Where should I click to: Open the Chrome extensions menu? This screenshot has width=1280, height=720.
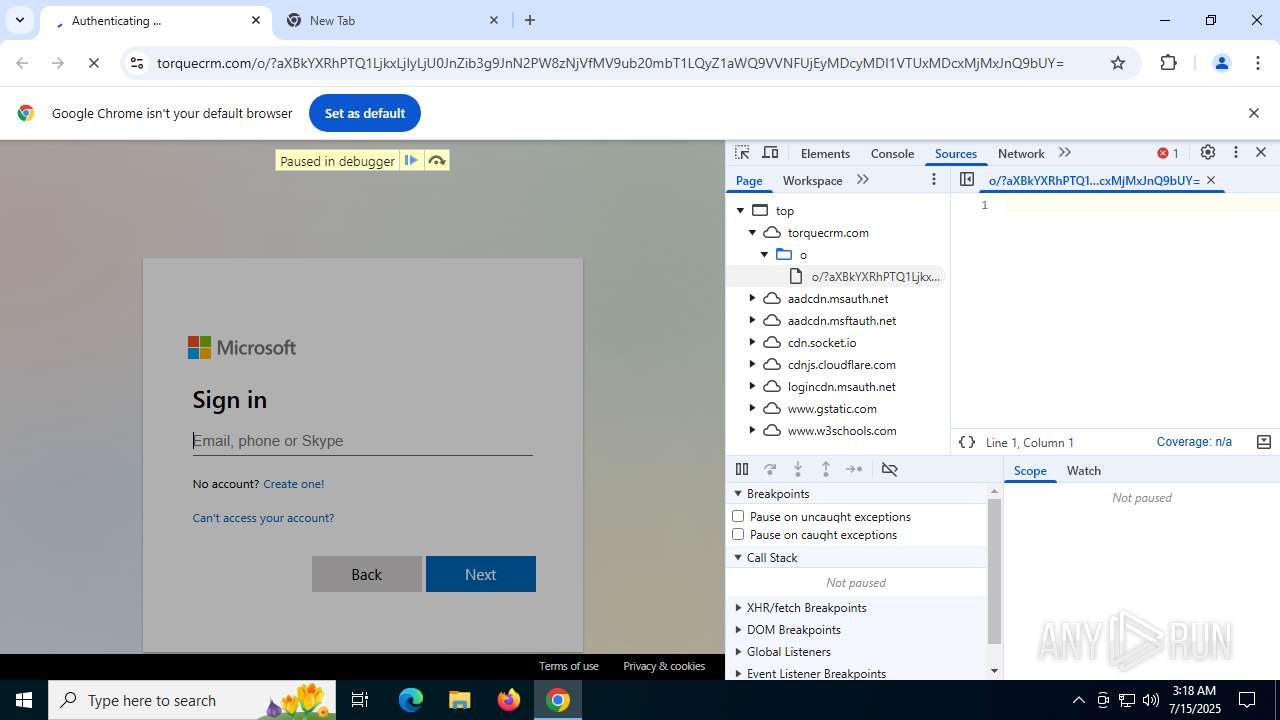[x=1168, y=63]
